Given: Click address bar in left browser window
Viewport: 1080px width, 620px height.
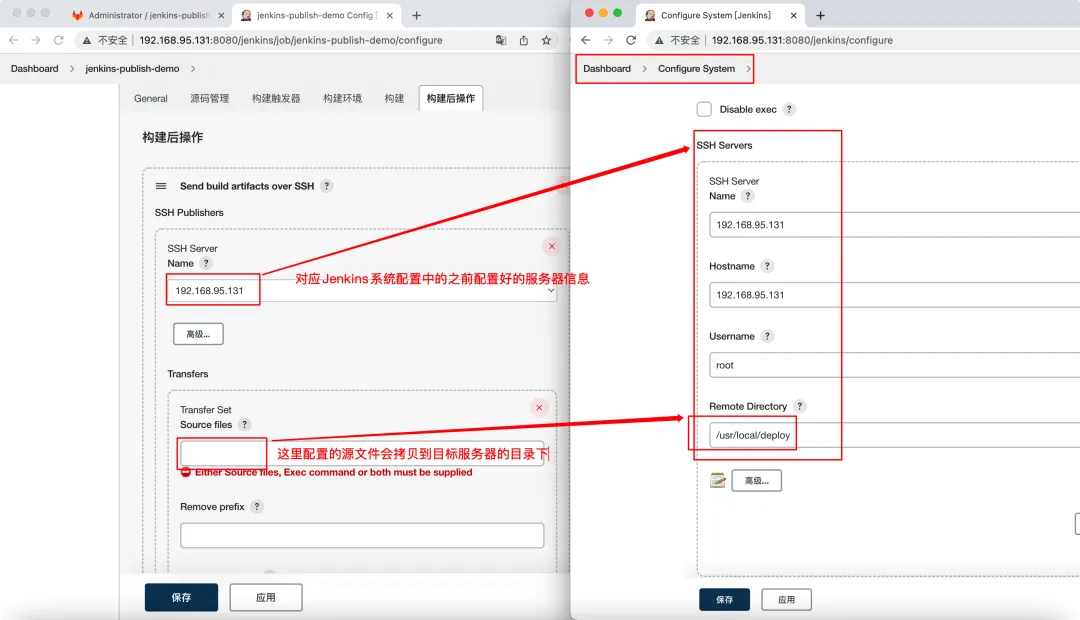Looking at the screenshot, I should [291, 40].
